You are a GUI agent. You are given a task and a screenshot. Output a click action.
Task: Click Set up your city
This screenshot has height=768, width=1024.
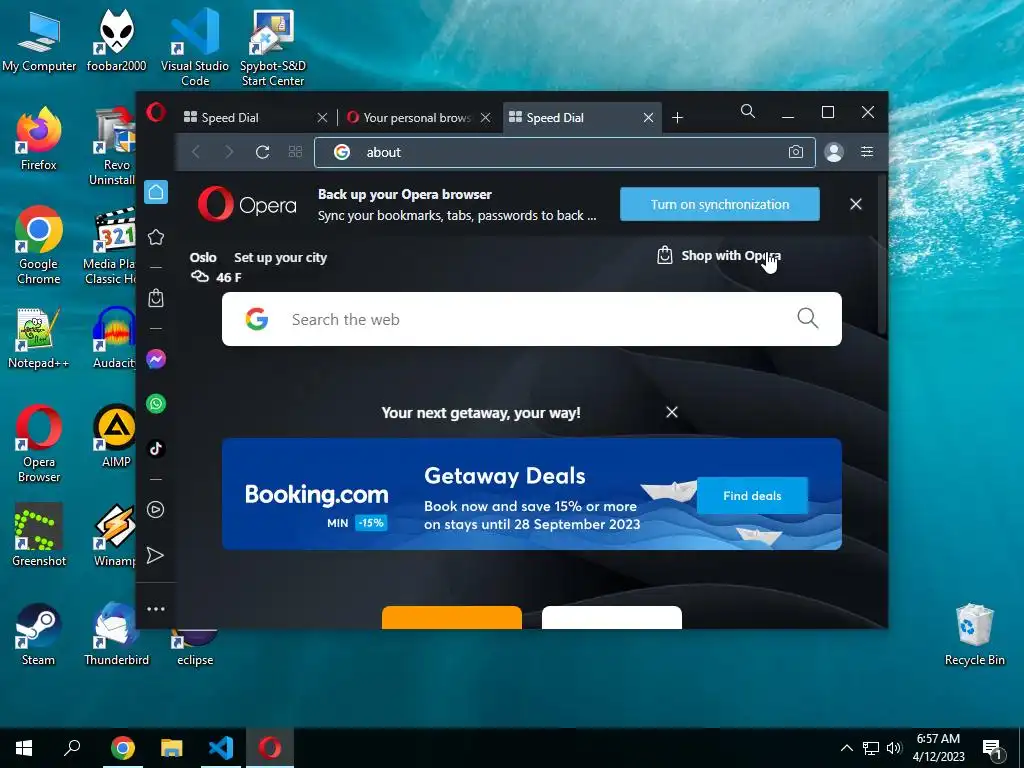280,257
